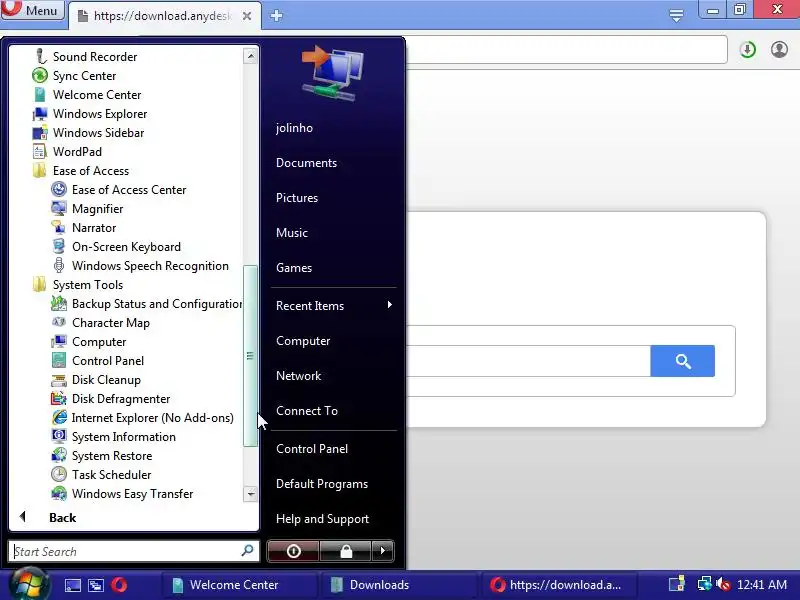Click the user account picture in start menu
The image size is (800, 600).
333,73
